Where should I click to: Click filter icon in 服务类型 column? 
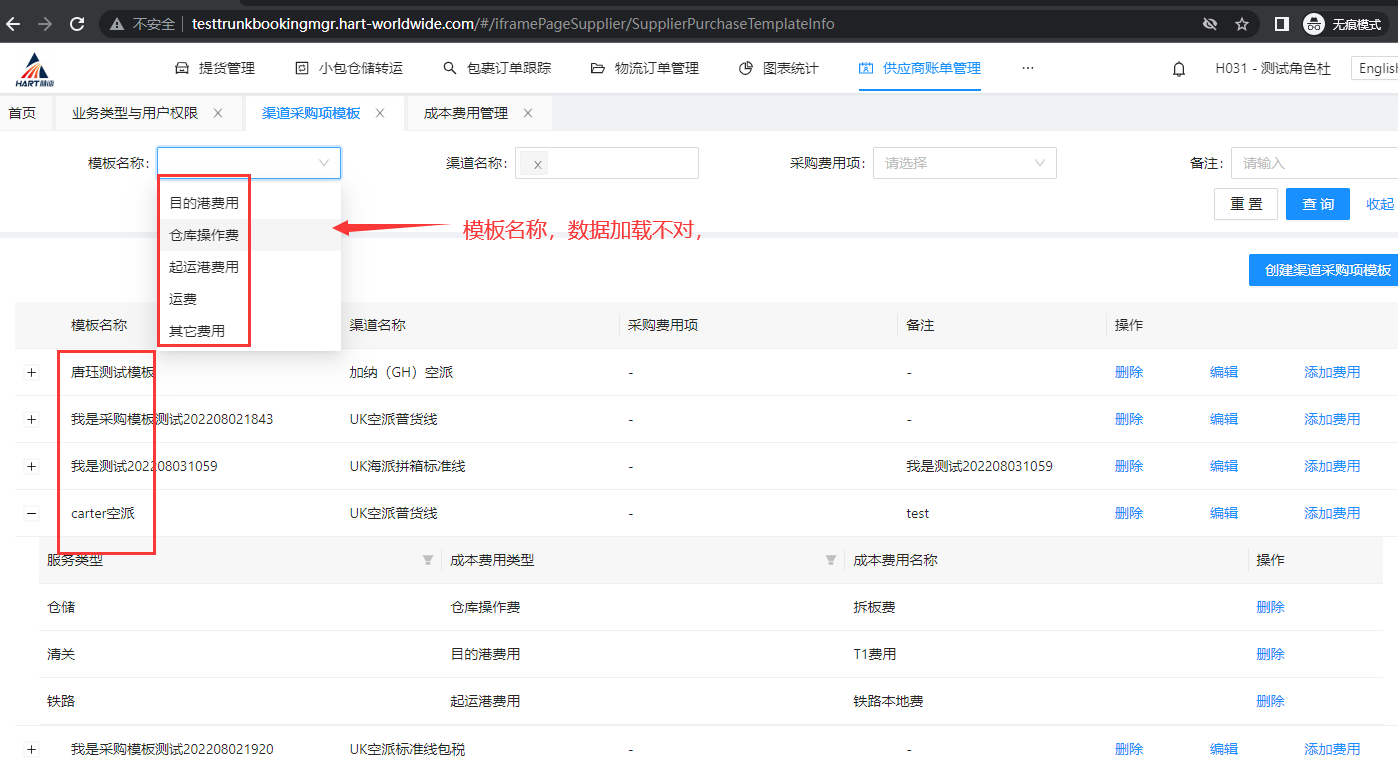coord(428,560)
